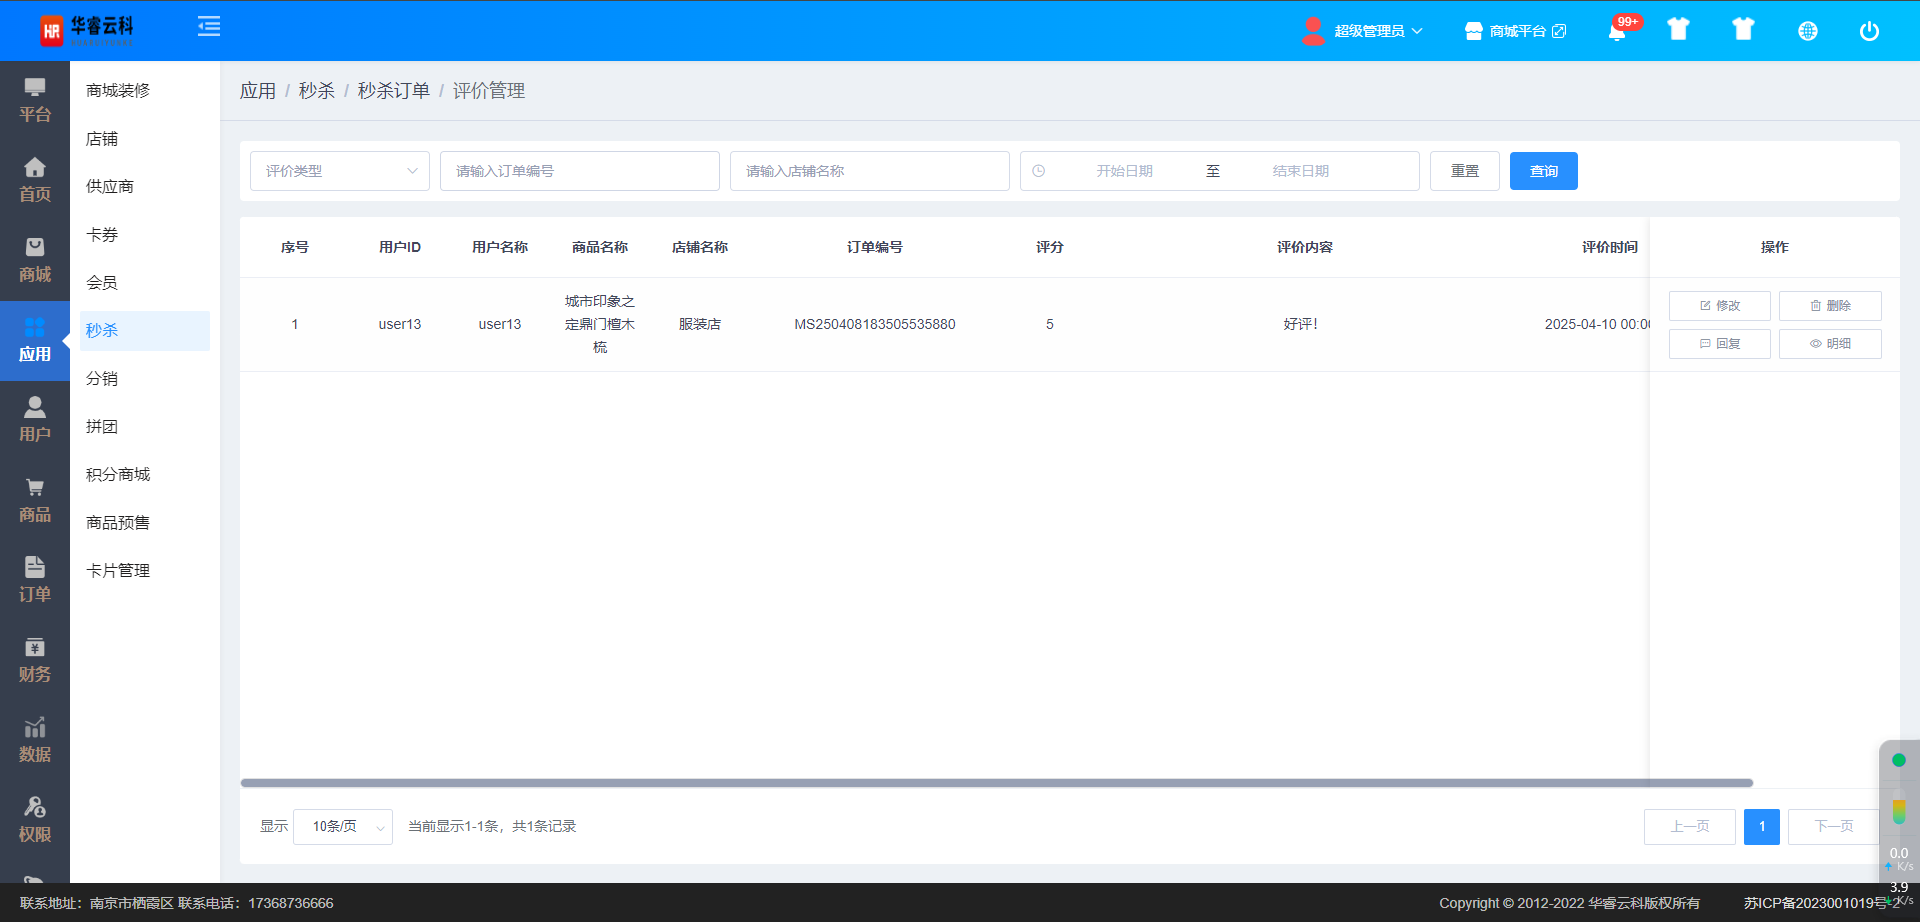View review details with 明细 button
Viewport: 1920px width, 922px height.
(1829, 344)
